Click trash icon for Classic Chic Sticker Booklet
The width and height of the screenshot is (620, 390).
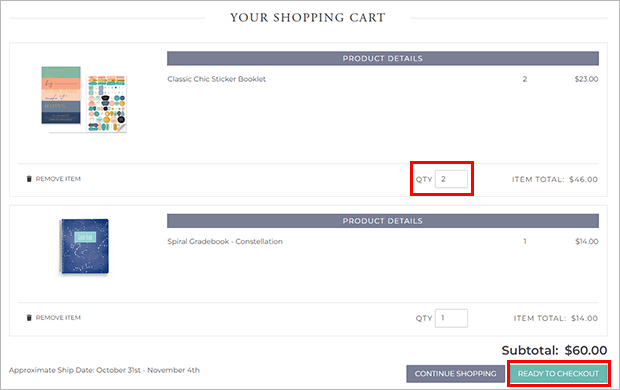(x=29, y=179)
